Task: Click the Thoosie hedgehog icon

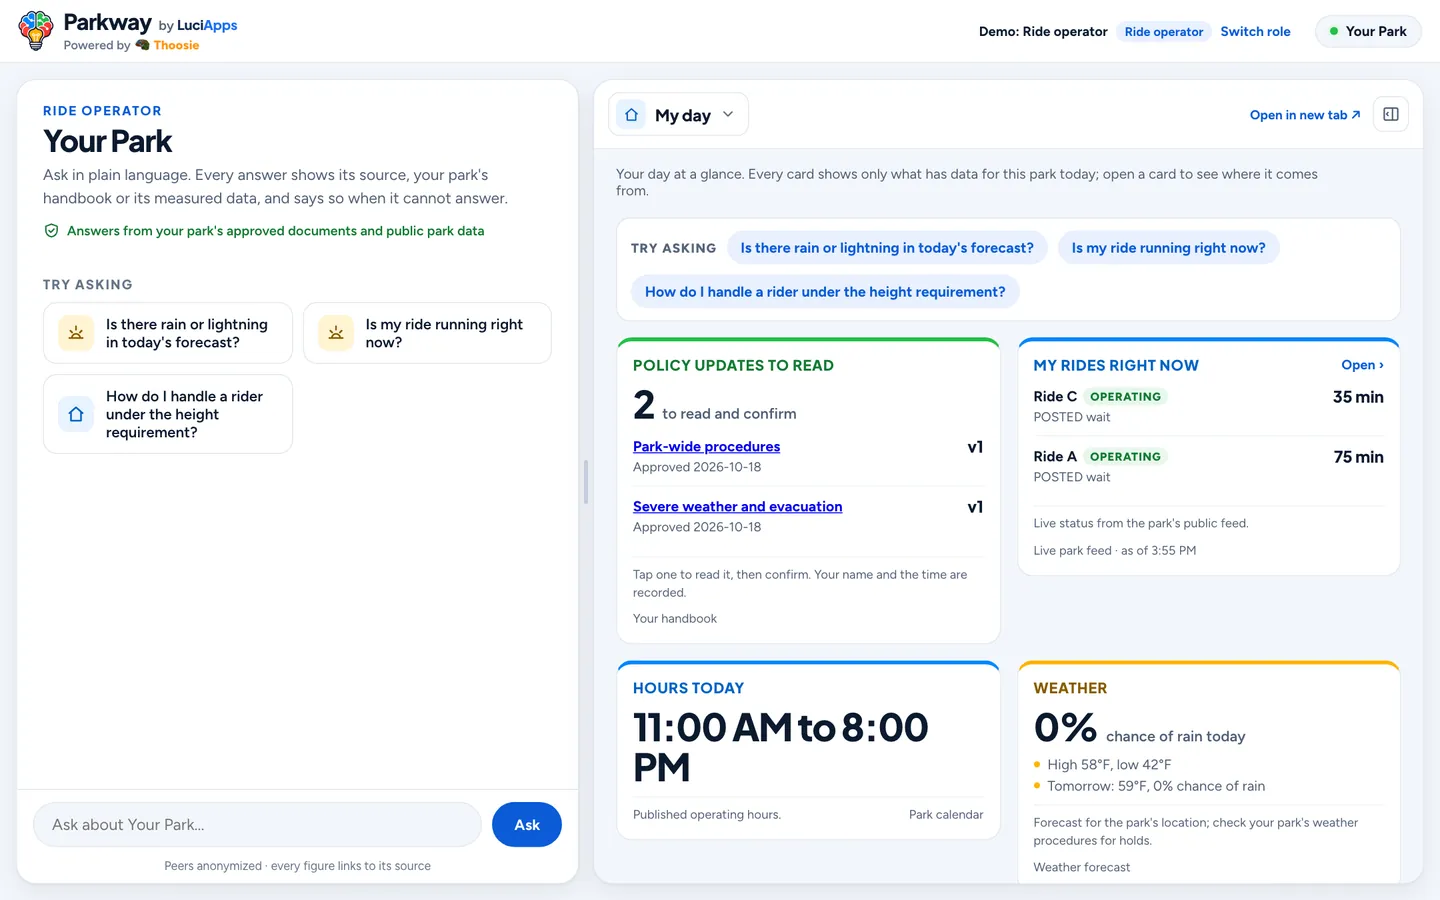Action: tap(142, 45)
